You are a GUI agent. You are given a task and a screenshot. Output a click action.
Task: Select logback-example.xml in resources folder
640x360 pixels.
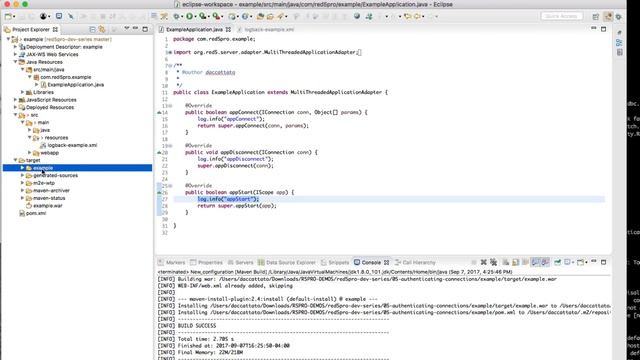coord(72,145)
